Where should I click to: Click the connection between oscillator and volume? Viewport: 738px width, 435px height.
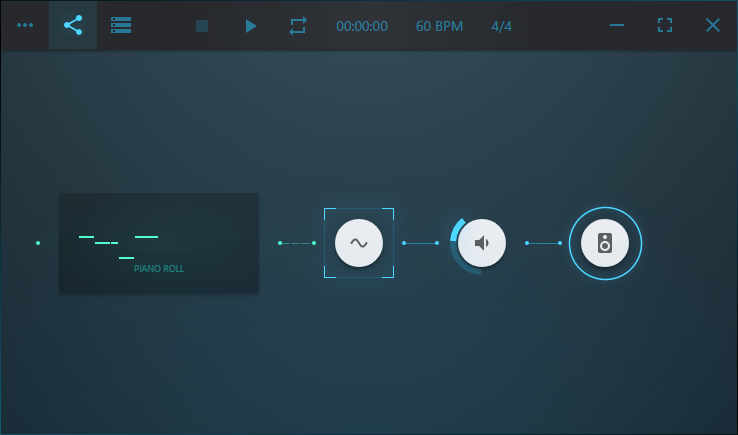point(420,243)
